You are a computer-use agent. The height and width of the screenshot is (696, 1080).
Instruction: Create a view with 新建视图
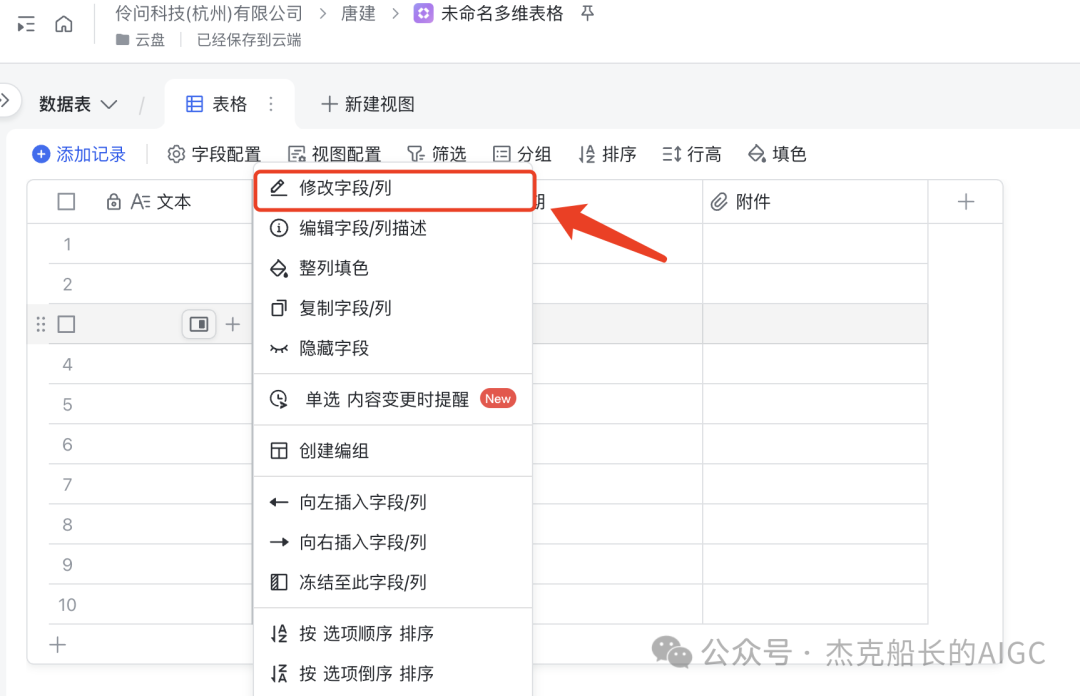pos(368,104)
